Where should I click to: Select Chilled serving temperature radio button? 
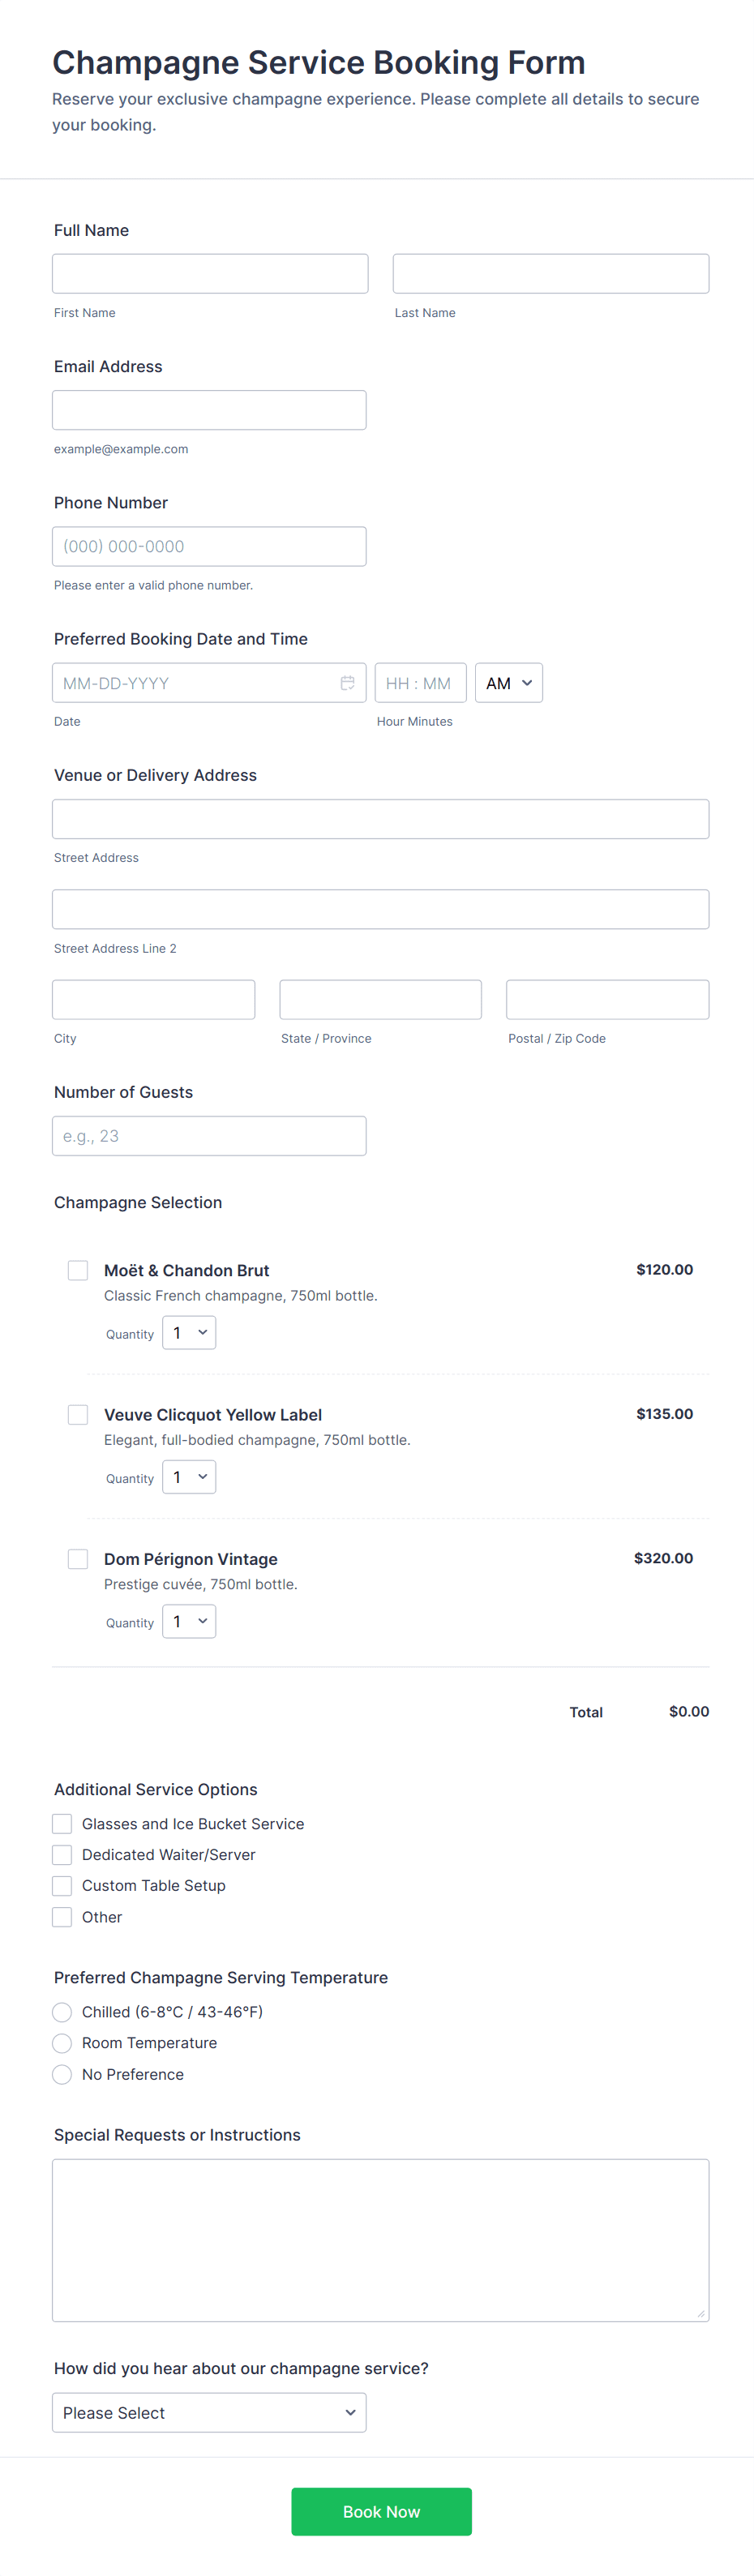click(x=62, y=2012)
